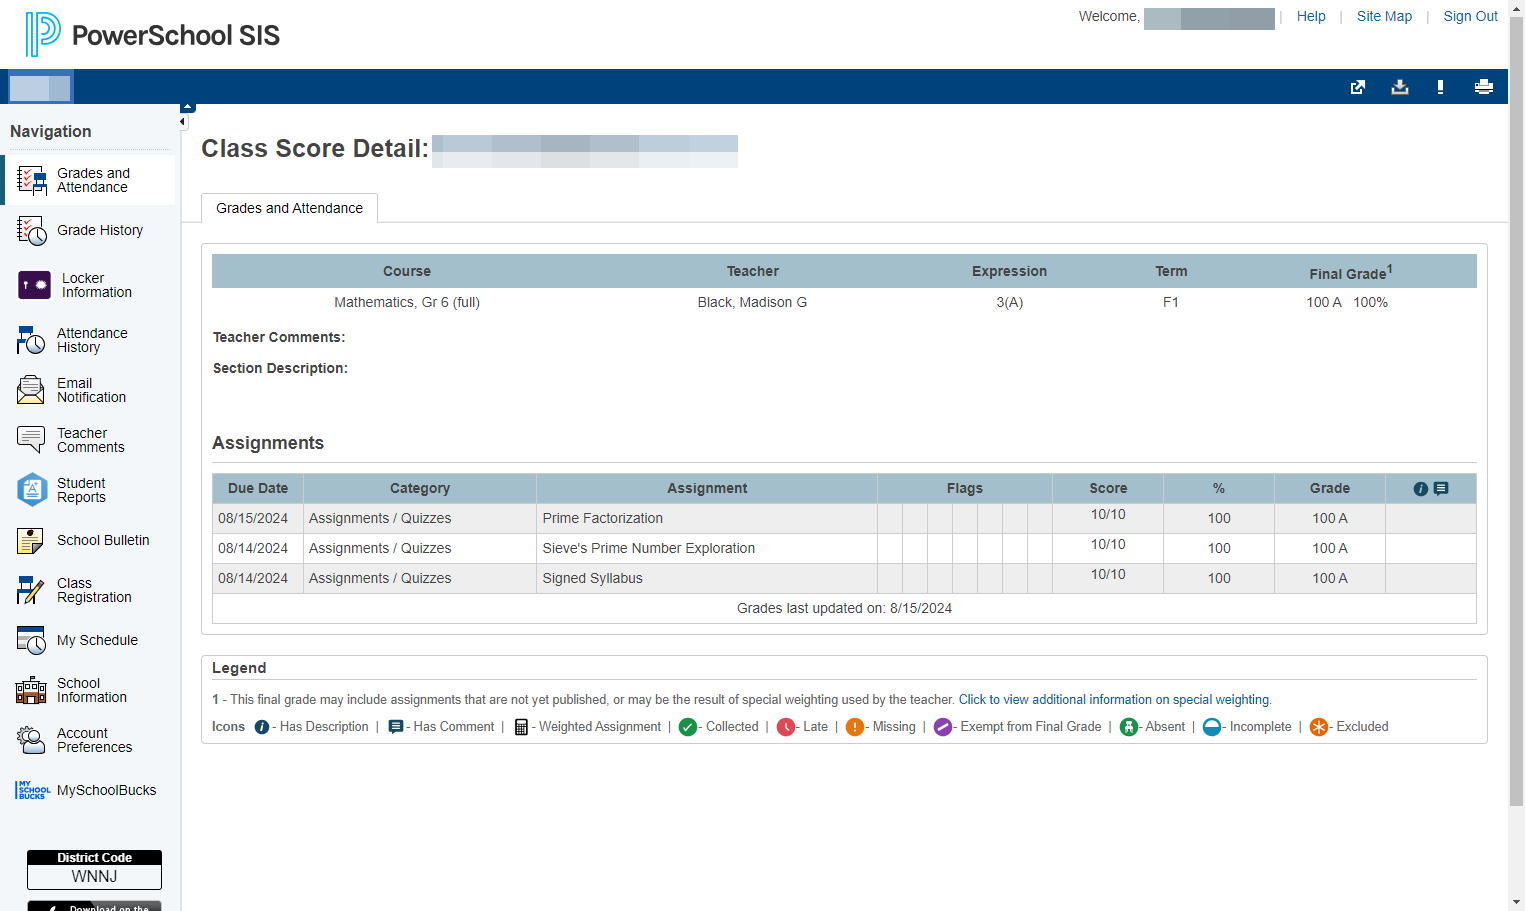
Task: View additional information on special weighting
Action: (x=1114, y=700)
